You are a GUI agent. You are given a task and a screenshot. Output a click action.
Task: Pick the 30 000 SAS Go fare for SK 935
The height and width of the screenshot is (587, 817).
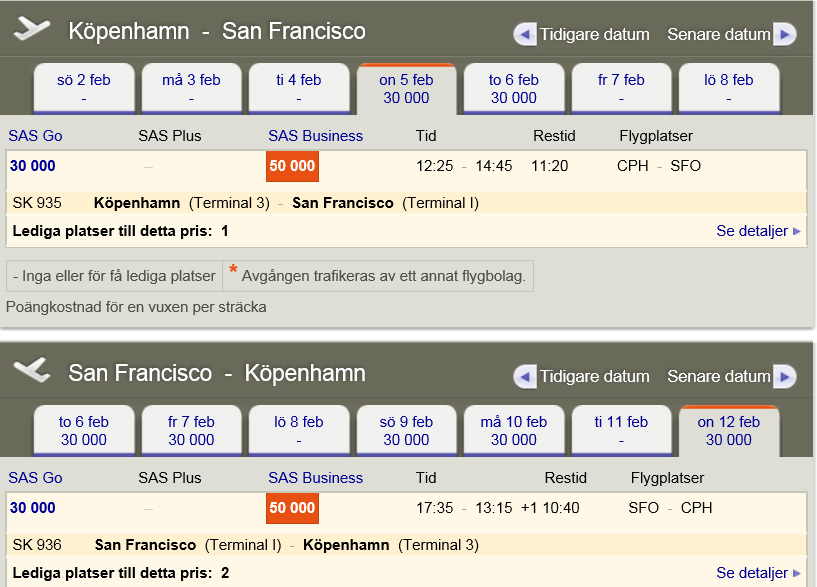coord(33,166)
